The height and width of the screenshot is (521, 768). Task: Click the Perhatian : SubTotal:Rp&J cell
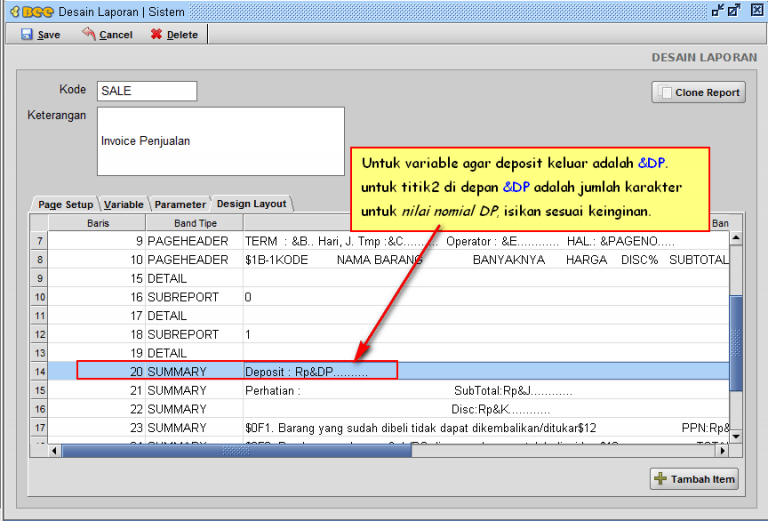click(x=486, y=390)
